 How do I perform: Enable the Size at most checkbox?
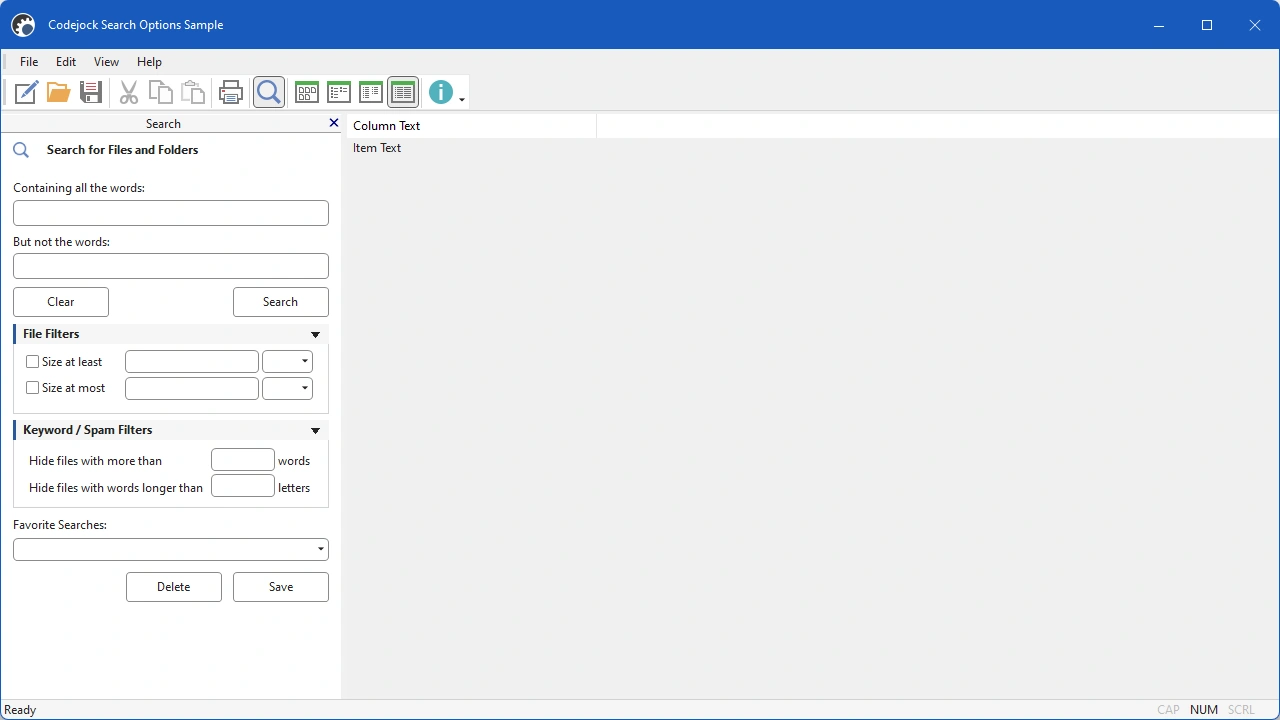33,388
